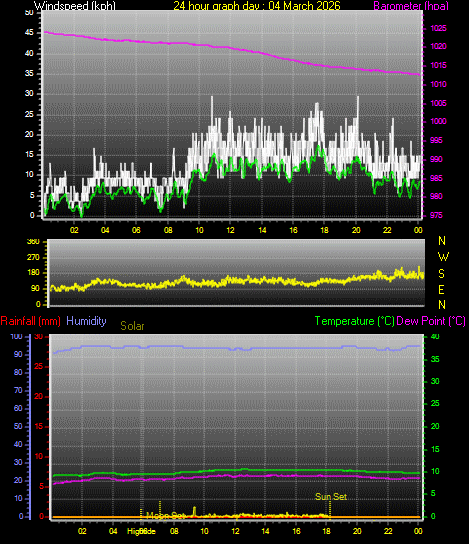Click the 100 humidity scale value

16,336
